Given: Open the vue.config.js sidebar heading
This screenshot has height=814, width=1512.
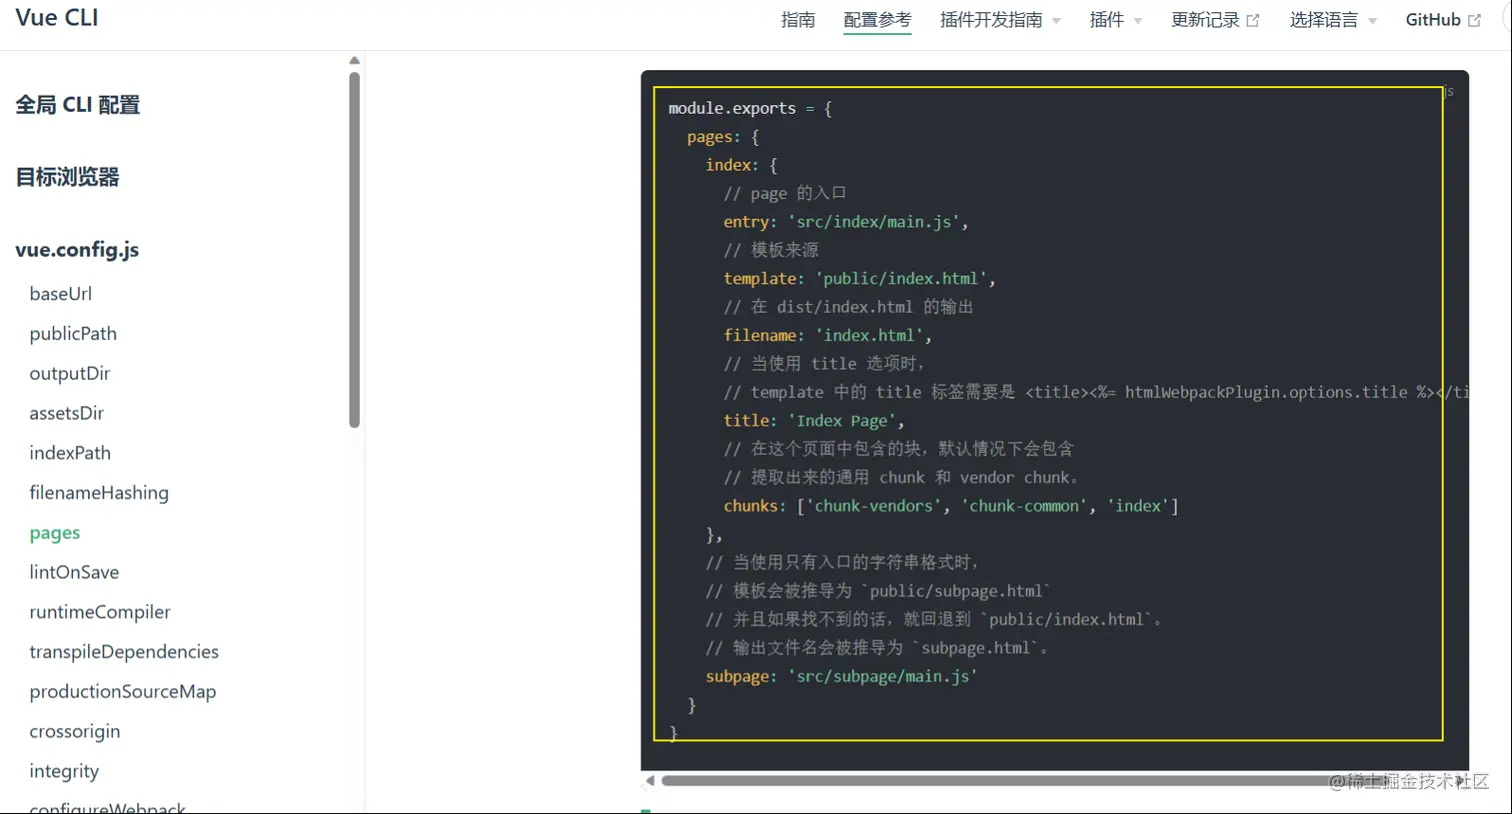Looking at the screenshot, I should pyautogui.click(x=77, y=250).
